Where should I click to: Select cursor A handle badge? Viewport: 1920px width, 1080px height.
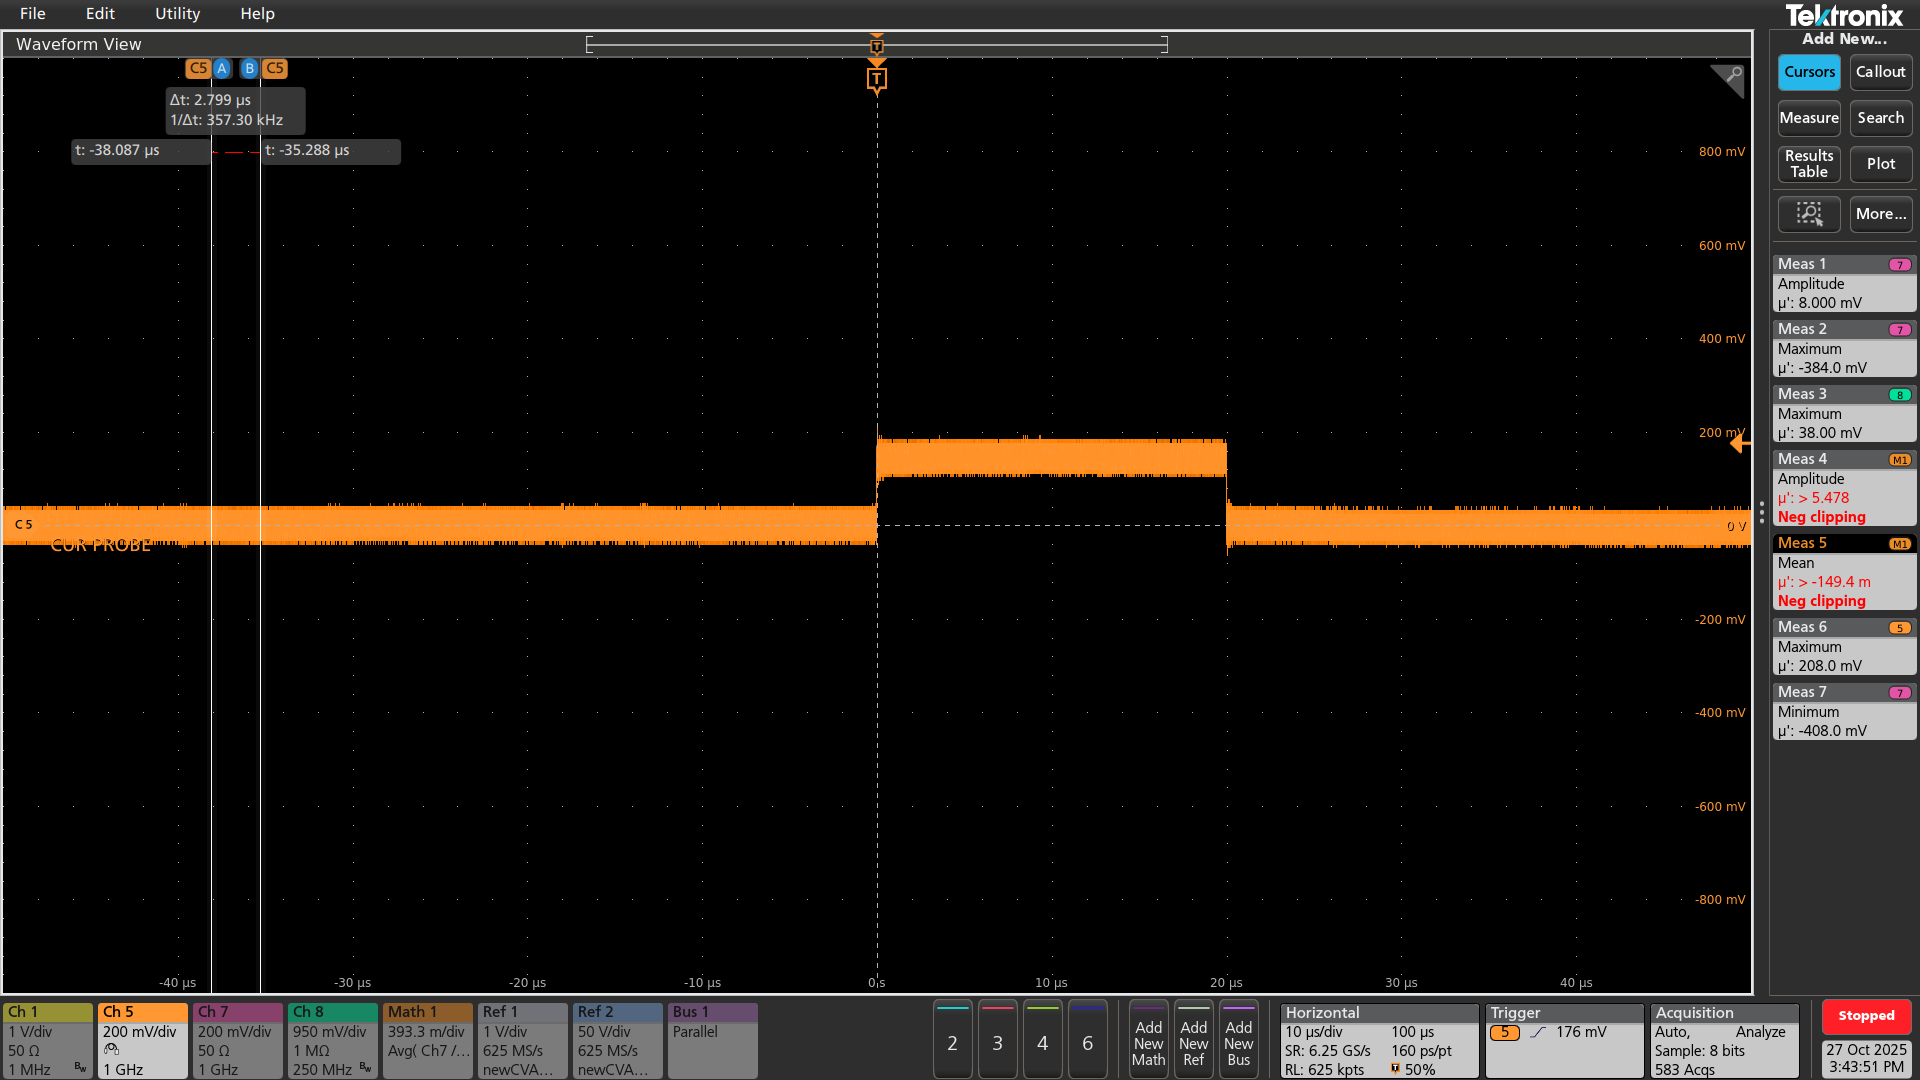click(x=222, y=69)
